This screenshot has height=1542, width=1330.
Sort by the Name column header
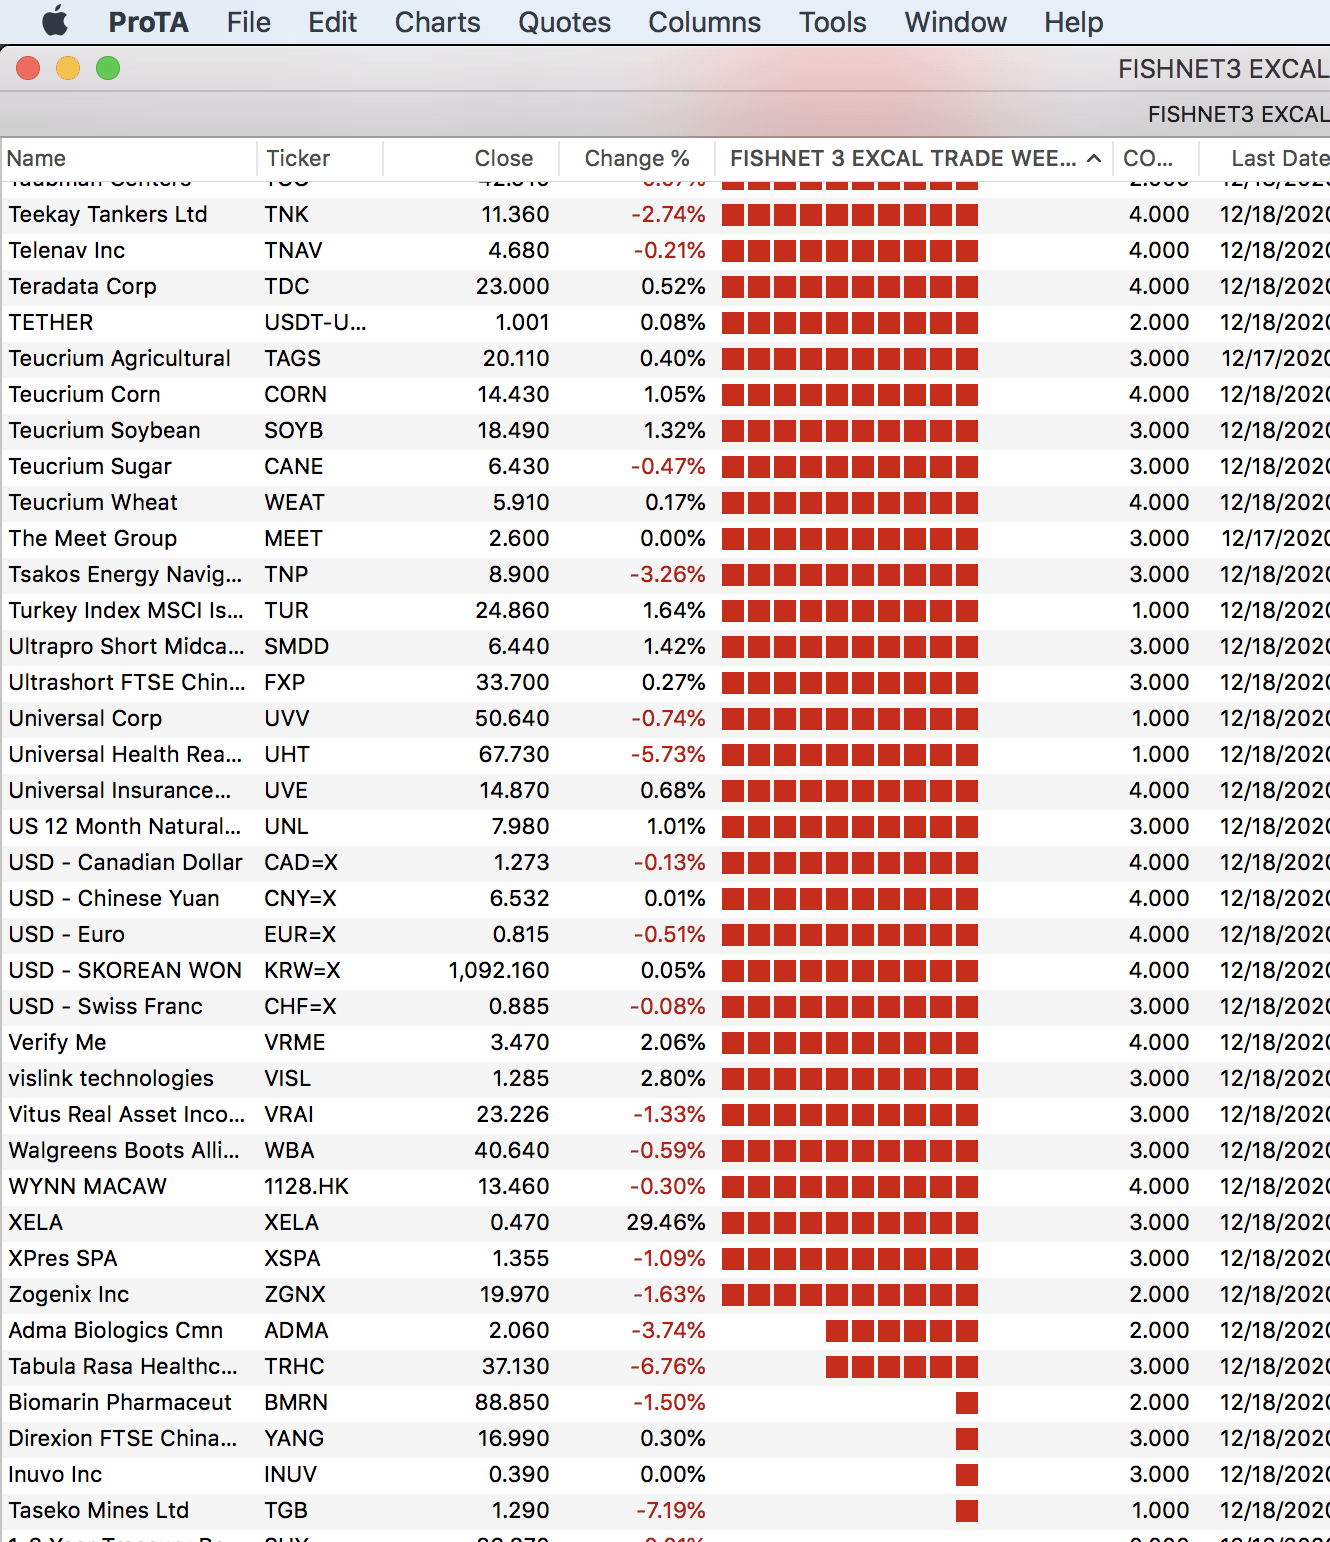tap(128, 158)
